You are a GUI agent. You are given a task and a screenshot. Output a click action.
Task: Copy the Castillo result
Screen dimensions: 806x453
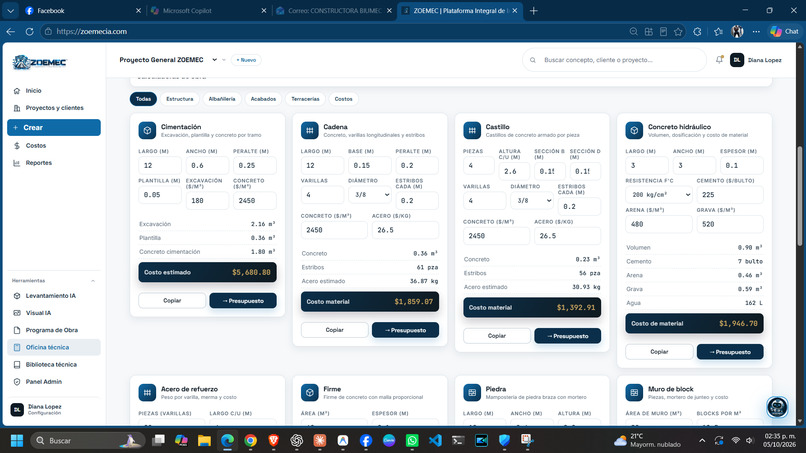(497, 336)
